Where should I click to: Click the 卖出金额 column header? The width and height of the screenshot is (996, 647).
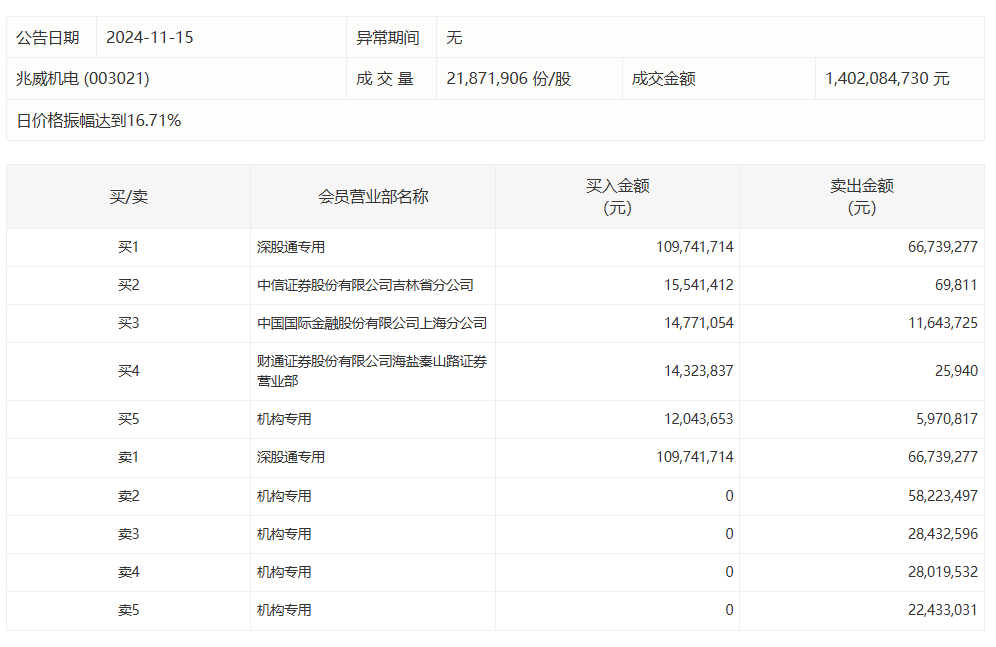click(862, 197)
